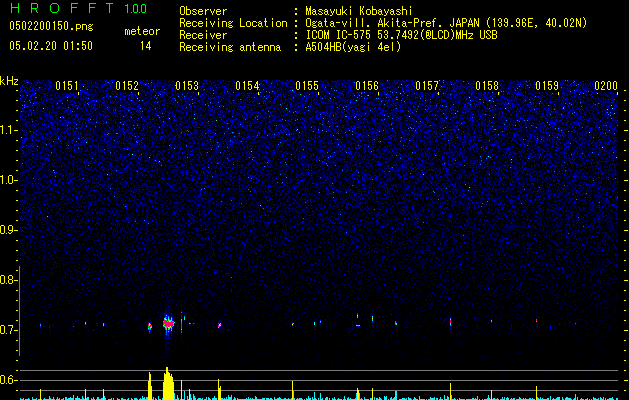Click the version number 1.0.0

click(136, 9)
